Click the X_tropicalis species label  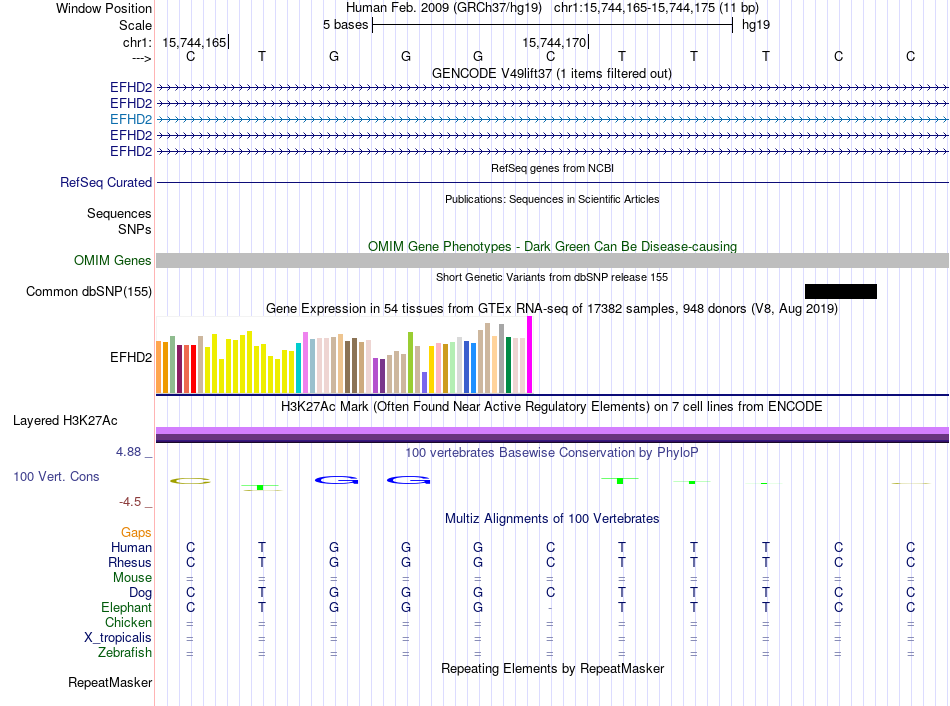tap(118, 638)
